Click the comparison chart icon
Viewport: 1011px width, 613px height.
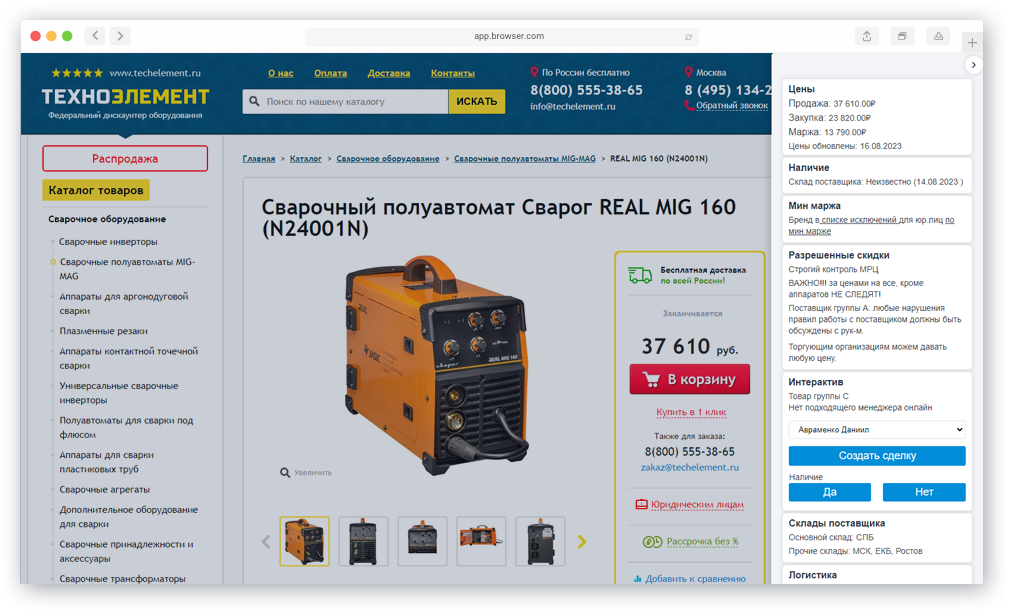pyautogui.click(x=637, y=579)
